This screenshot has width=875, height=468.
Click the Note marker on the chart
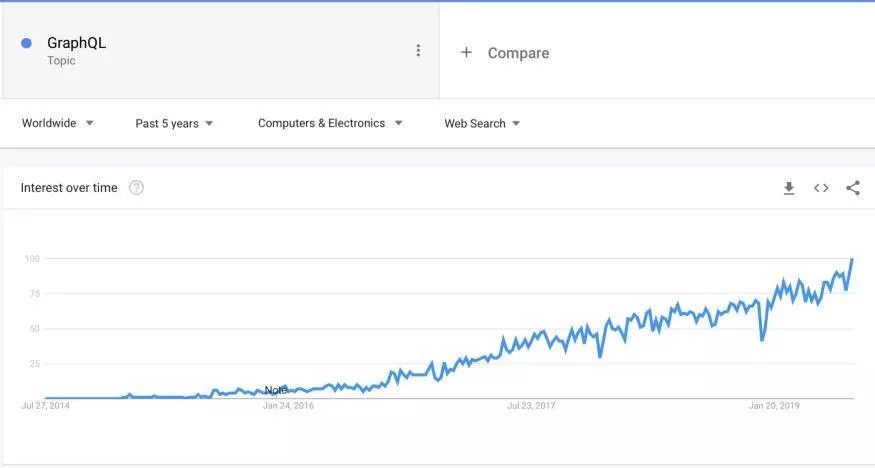[276, 390]
